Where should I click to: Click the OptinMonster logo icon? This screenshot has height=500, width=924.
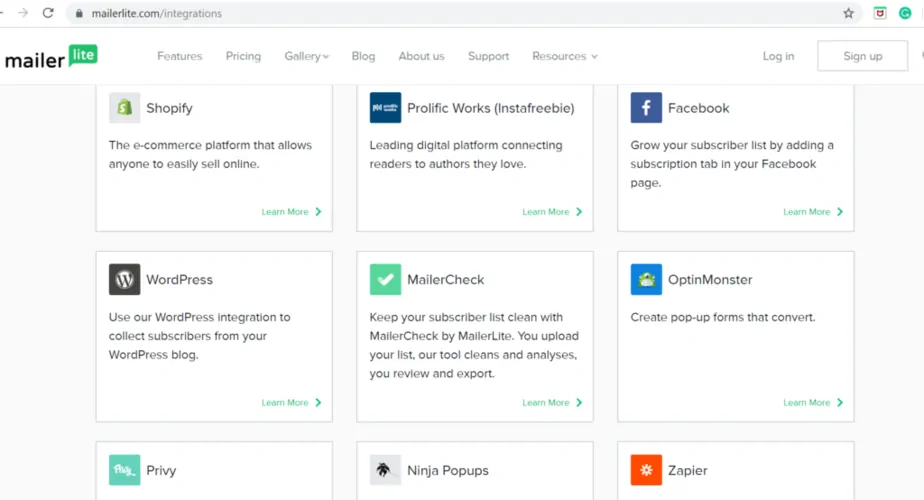point(646,279)
